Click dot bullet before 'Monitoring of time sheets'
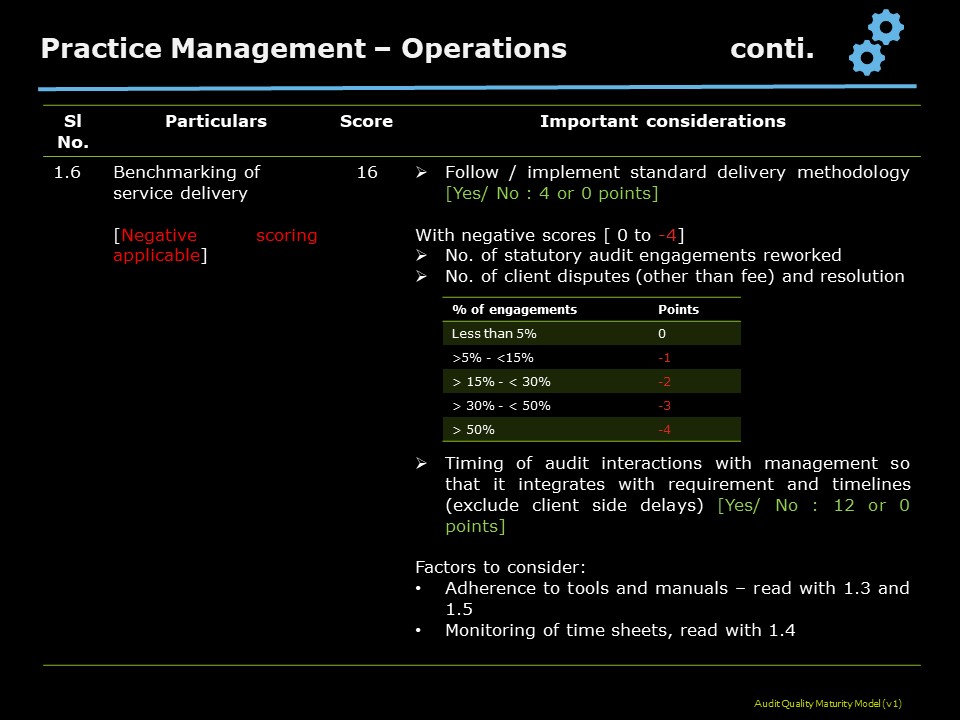This screenshot has height=720, width=960. click(x=418, y=630)
